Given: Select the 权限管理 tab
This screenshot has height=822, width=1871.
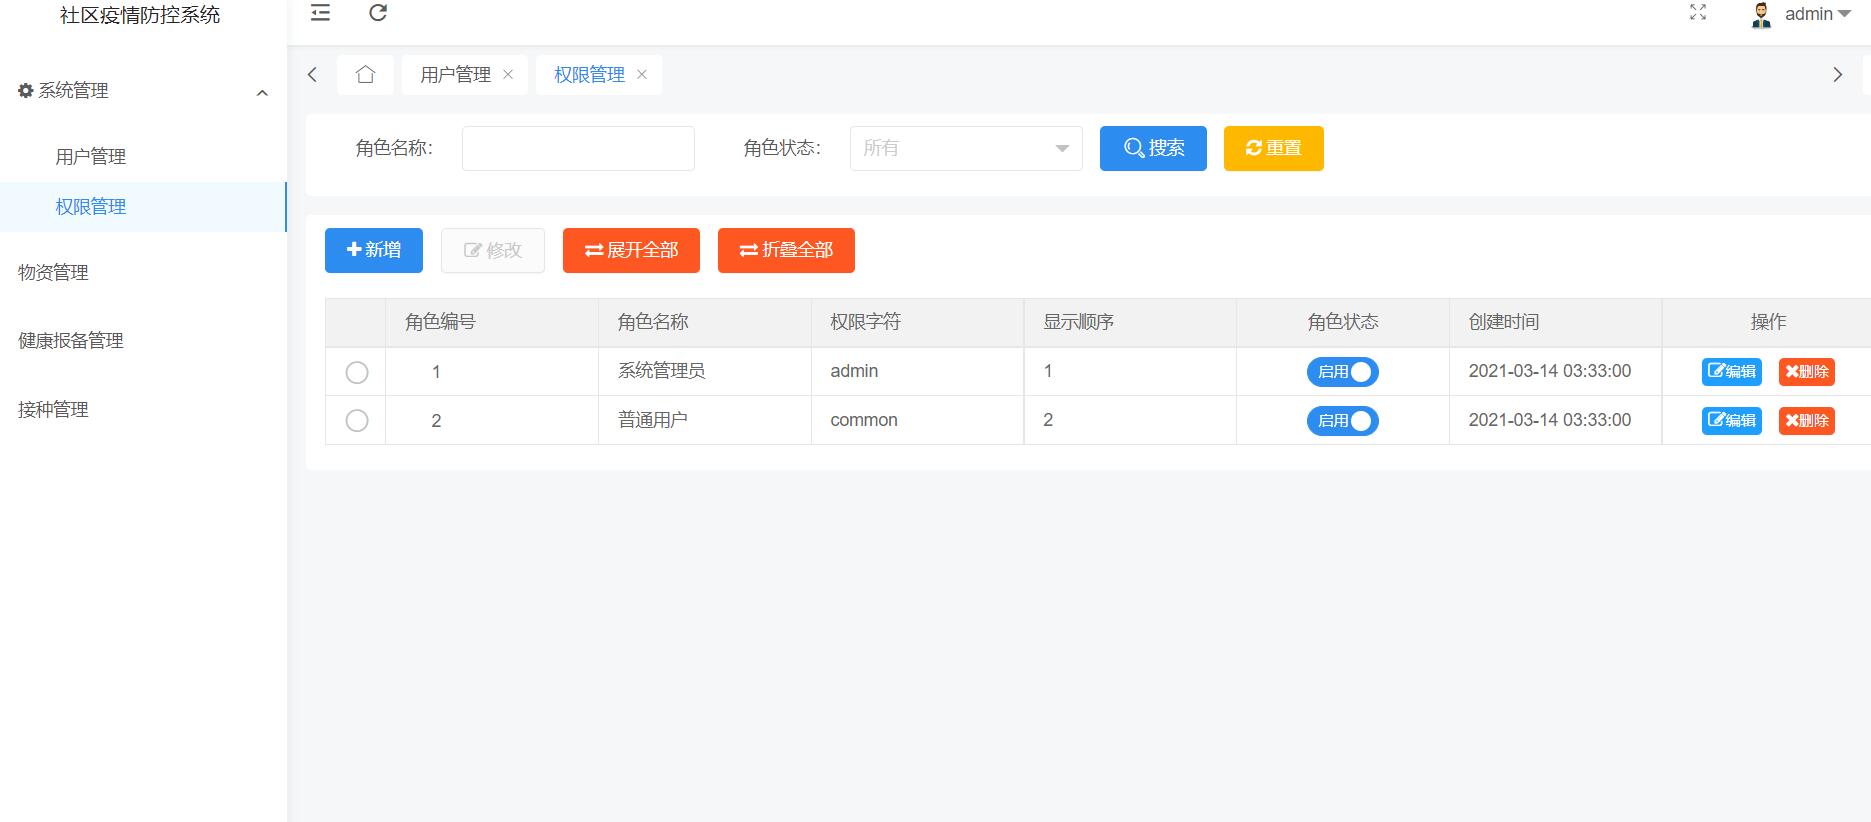Looking at the screenshot, I should (589, 75).
